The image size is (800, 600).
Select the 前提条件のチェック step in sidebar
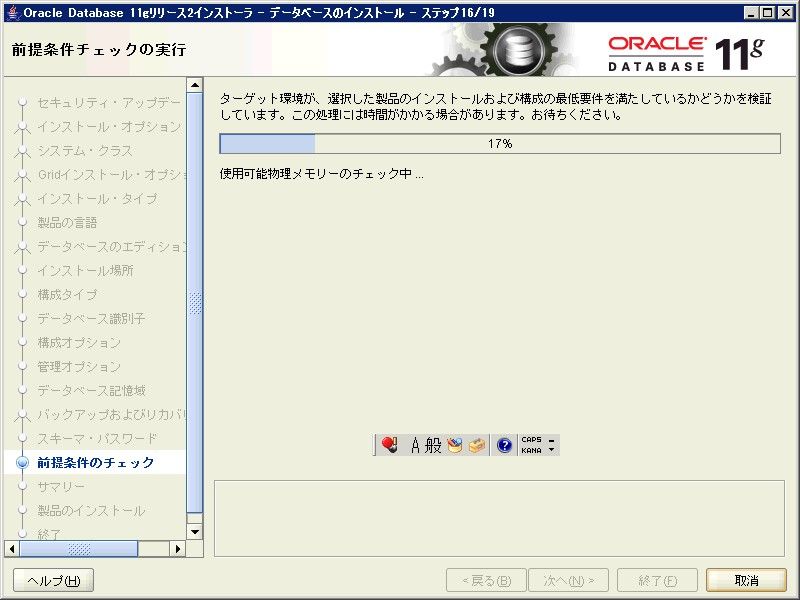96,463
